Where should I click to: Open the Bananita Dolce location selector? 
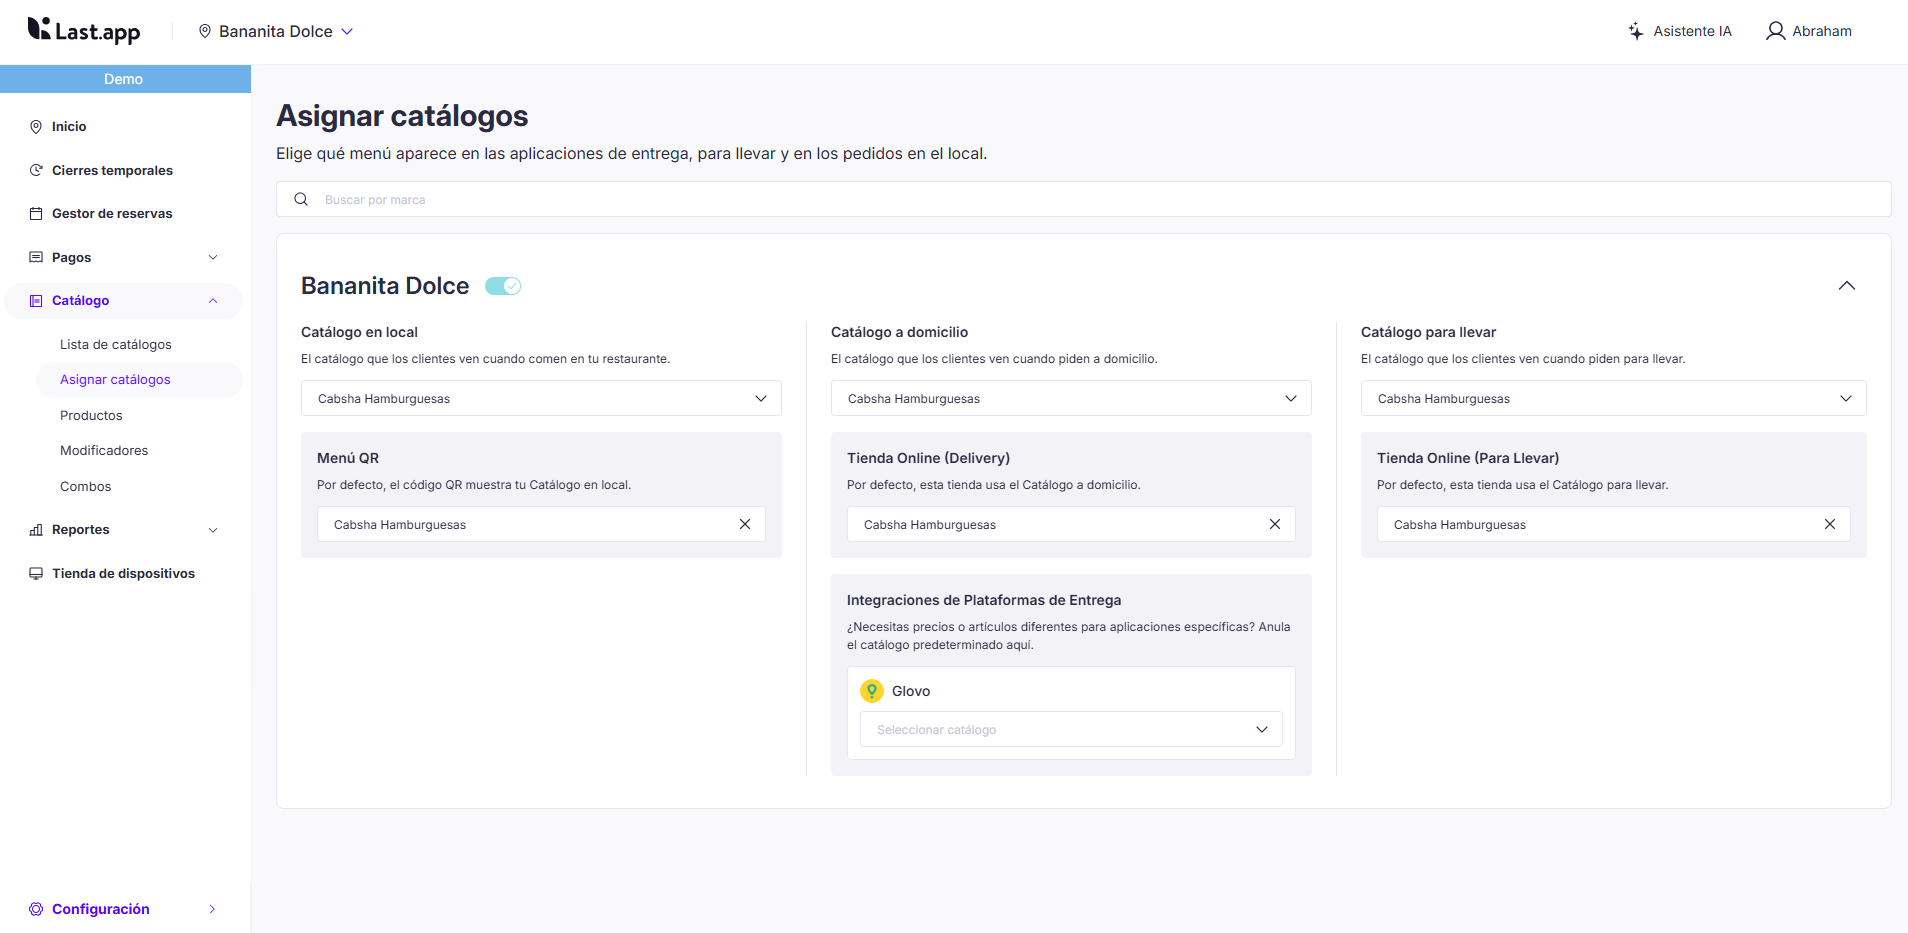point(276,31)
